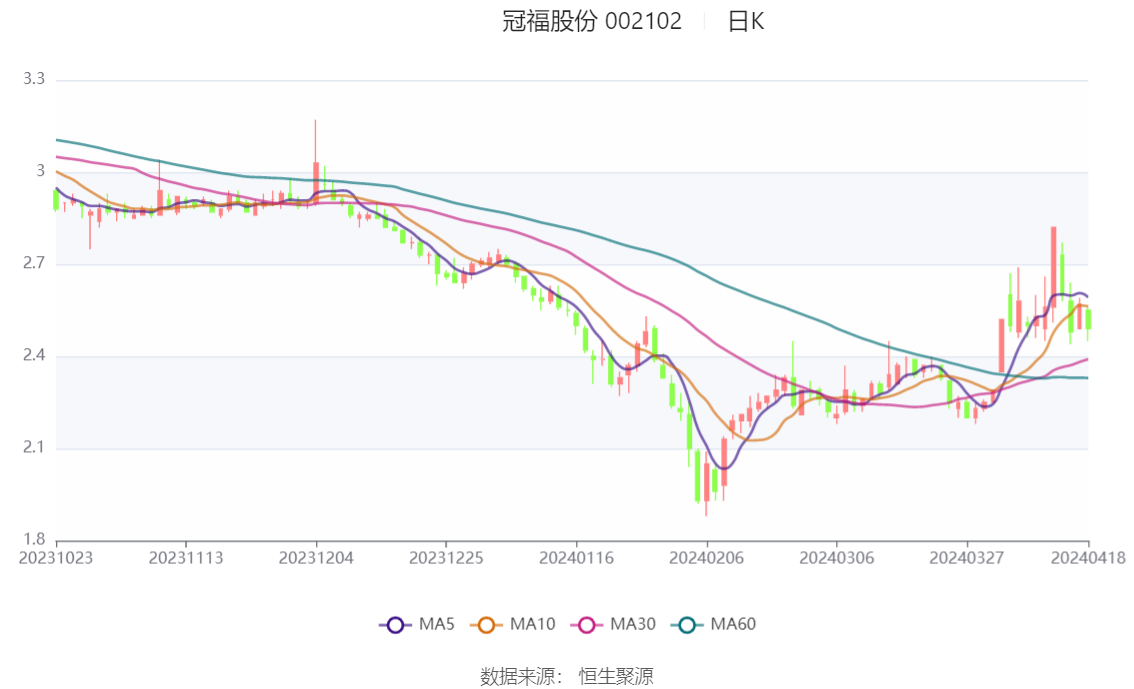Toggle the MA10 orange legend circle icon
This screenshot has width=1134, height=689.
click(486, 625)
